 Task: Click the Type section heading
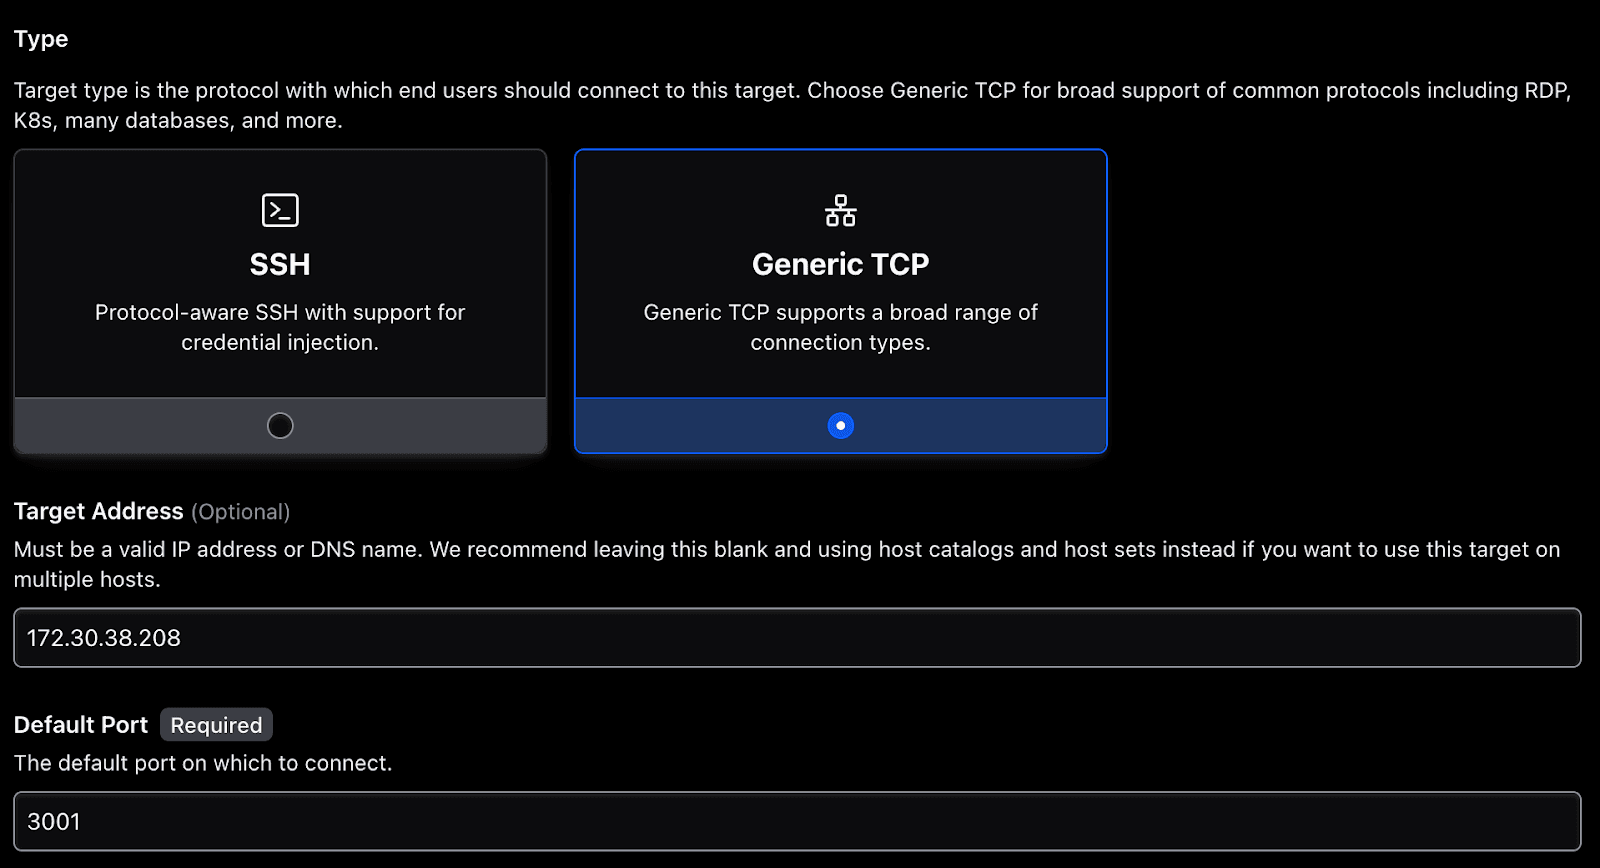(41, 39)
